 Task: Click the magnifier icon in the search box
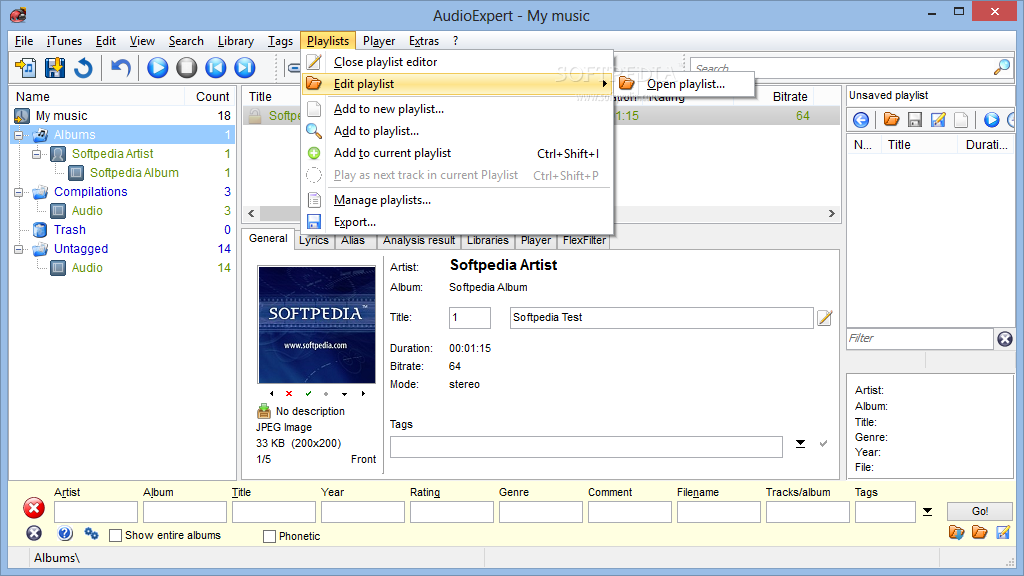click(1001, 67)
